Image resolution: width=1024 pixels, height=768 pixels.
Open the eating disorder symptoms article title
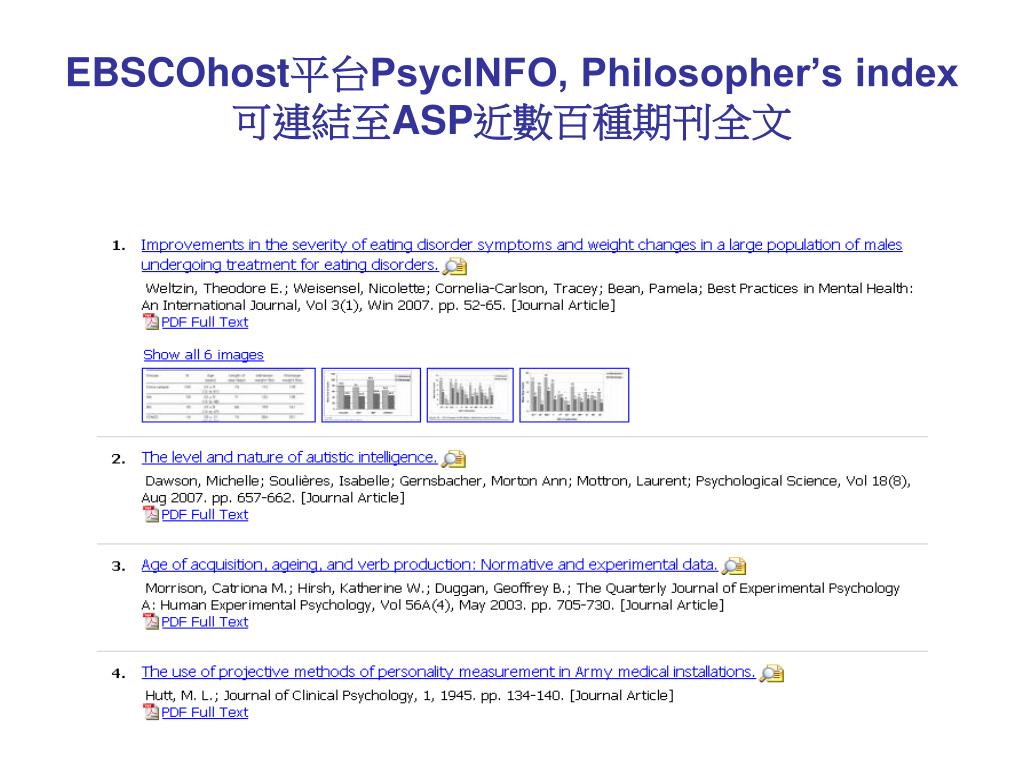521,255
